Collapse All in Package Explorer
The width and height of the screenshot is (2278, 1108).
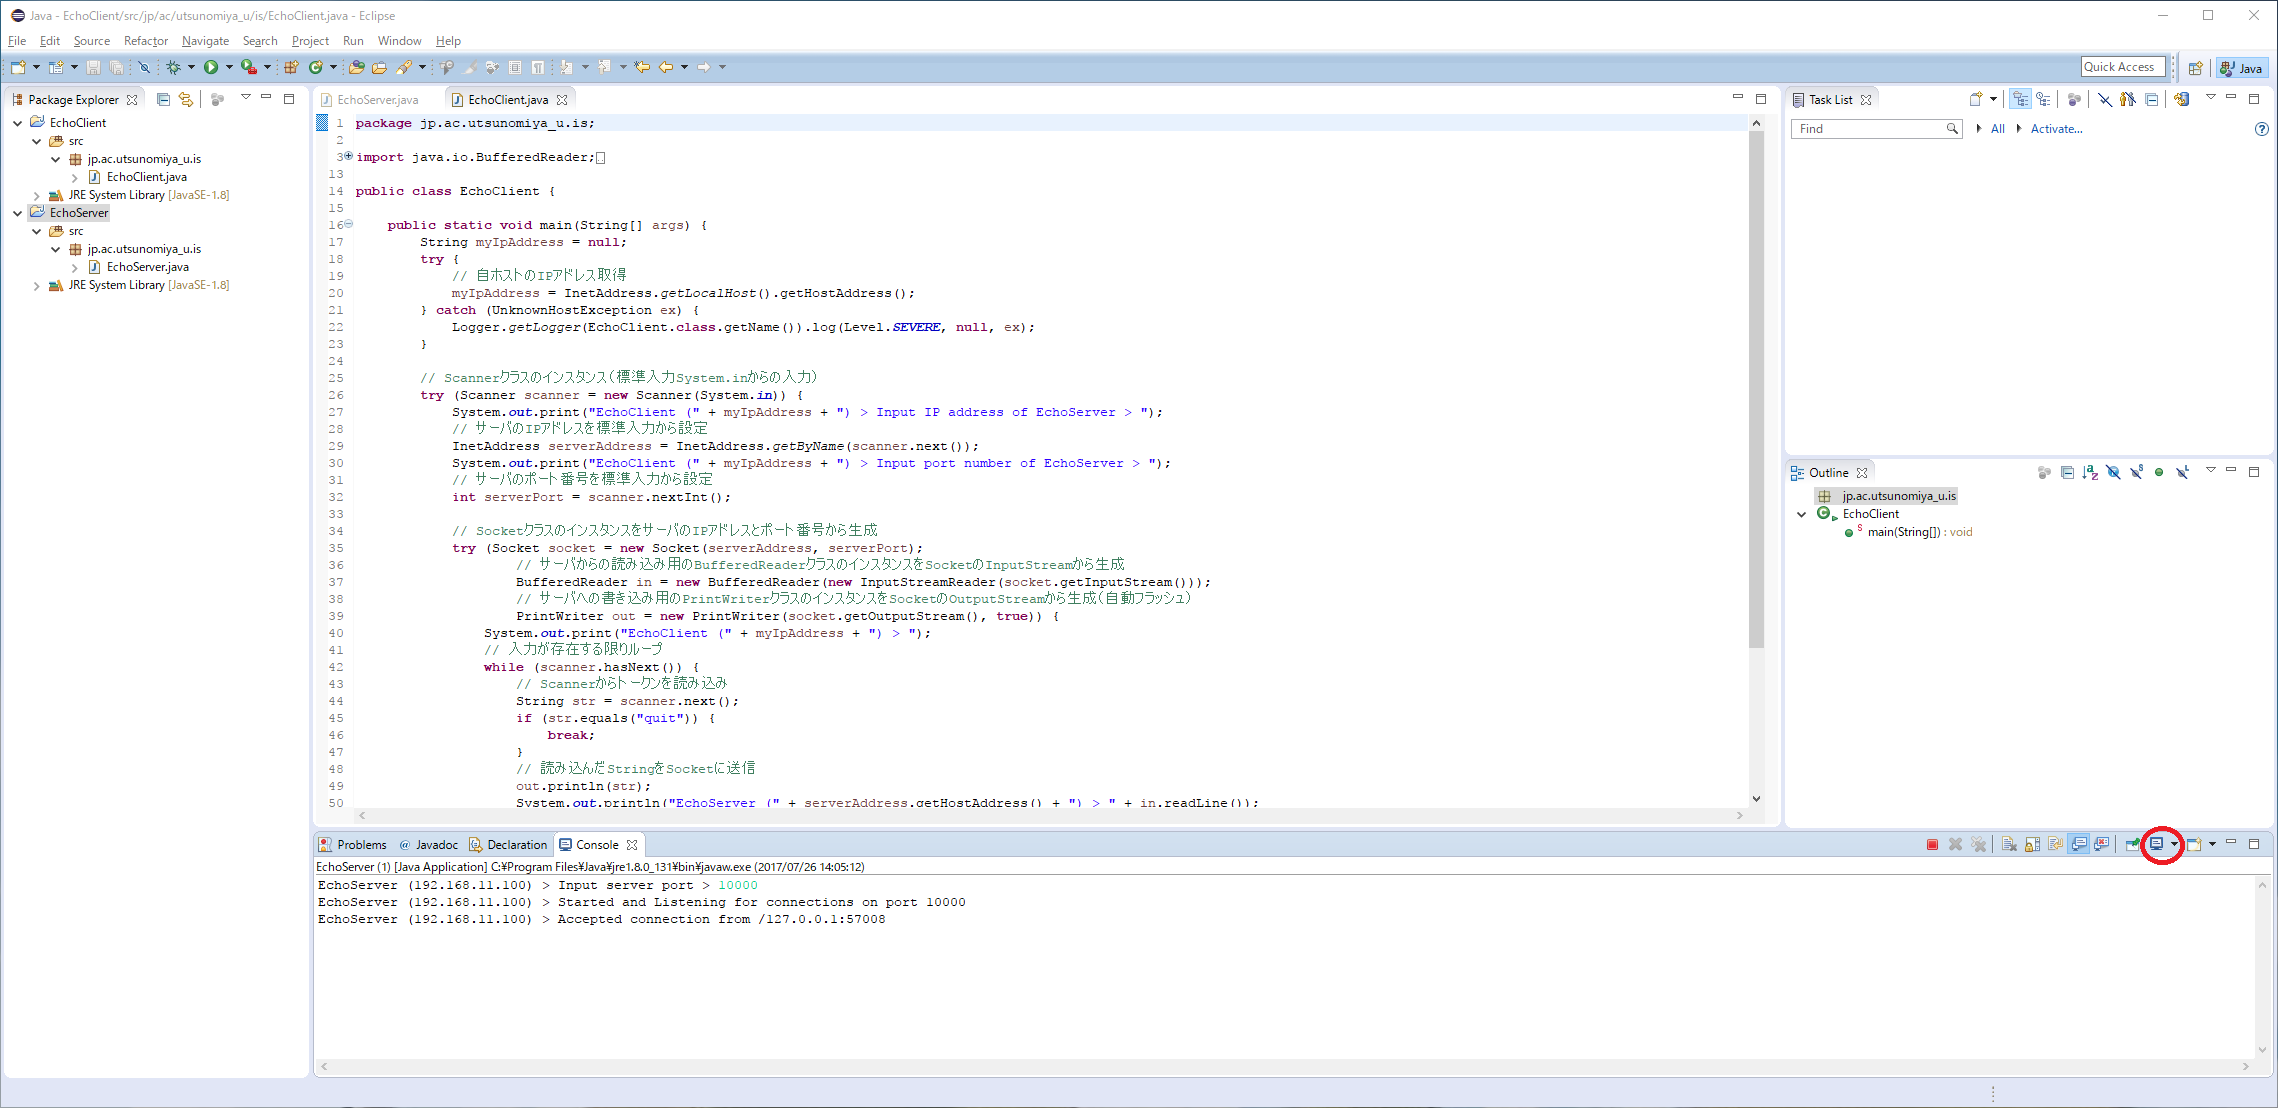163,99
